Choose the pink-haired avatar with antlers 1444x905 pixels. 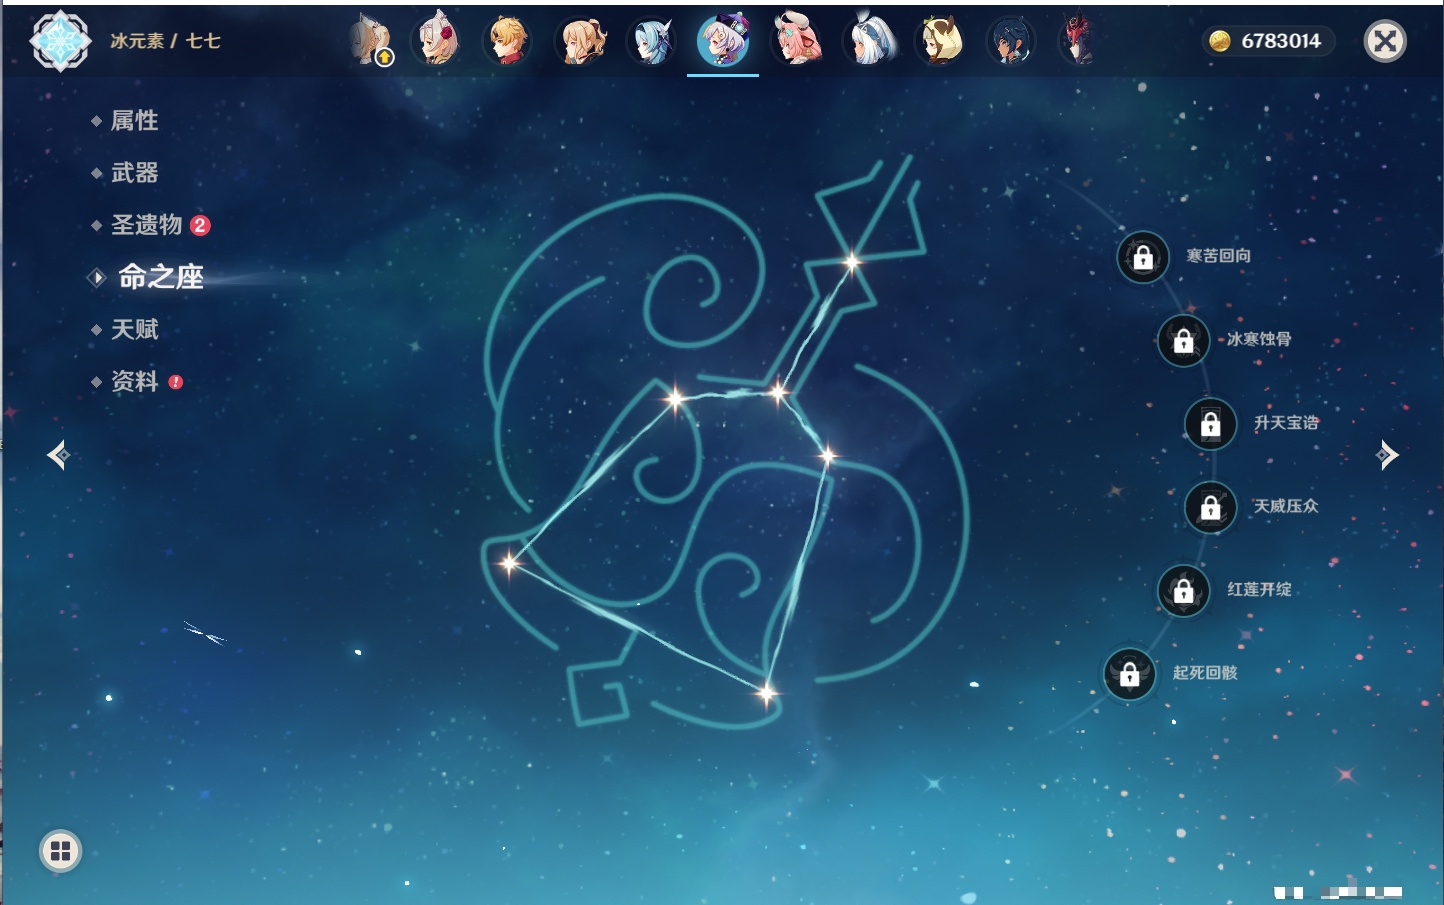[796, 40]
